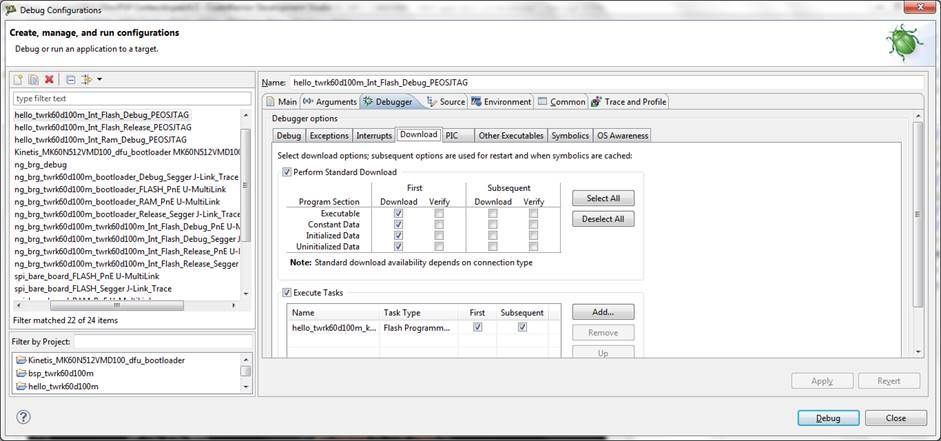Select the Other Executables sub-tab
Image resolution: width=941 pixels, height=441 pixels.
click(511, 136)
